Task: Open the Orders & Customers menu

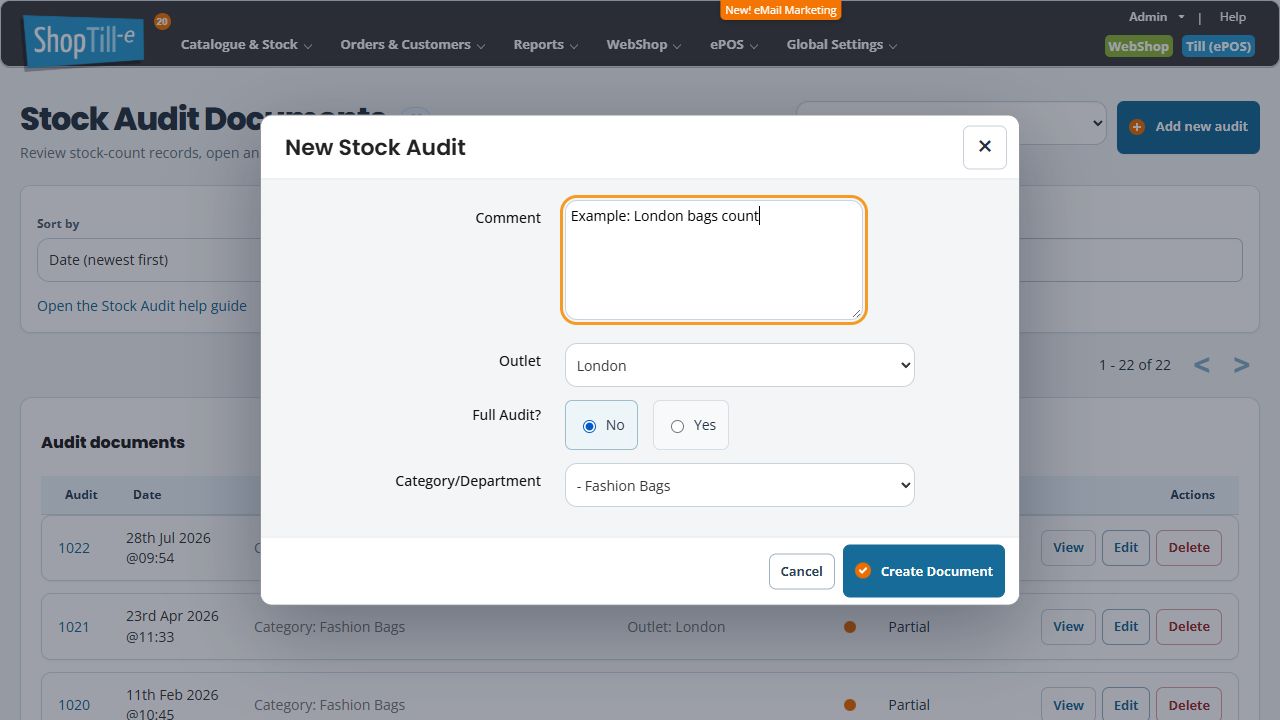Action: click(x=412, y=45)
